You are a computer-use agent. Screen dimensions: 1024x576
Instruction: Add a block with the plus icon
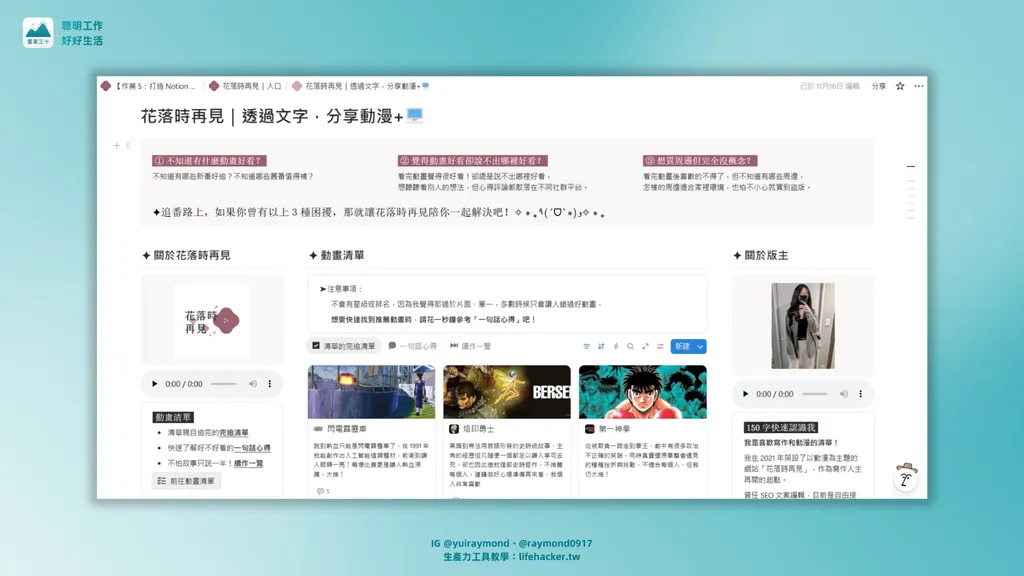(117, 146)
